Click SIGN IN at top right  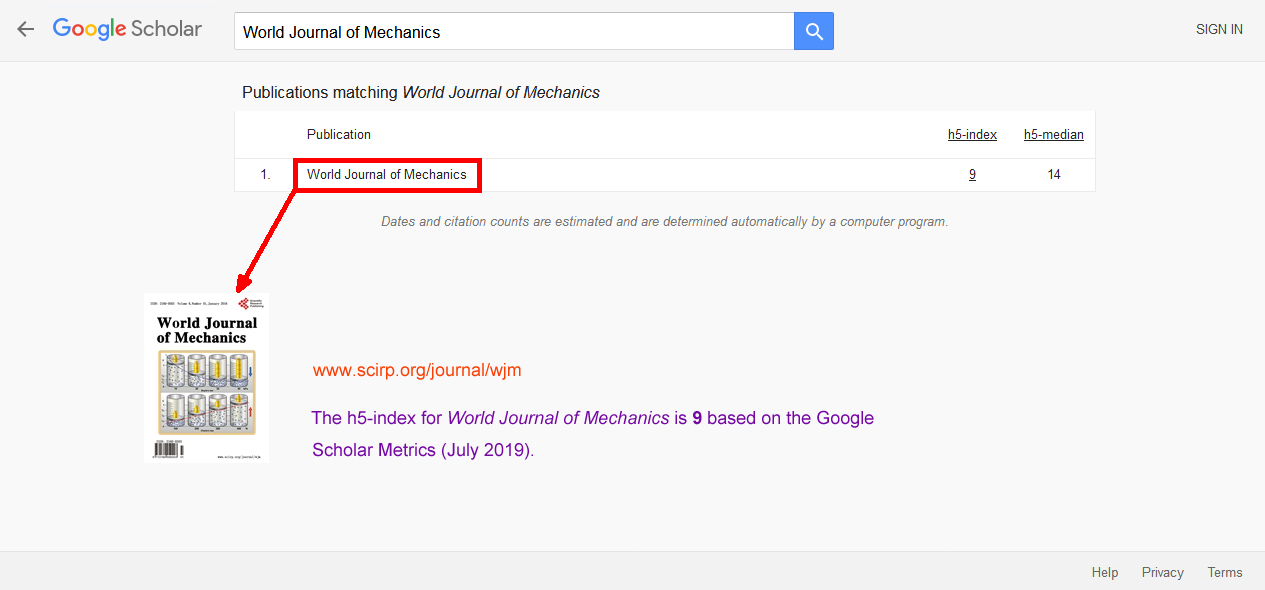click(1219, 29)
